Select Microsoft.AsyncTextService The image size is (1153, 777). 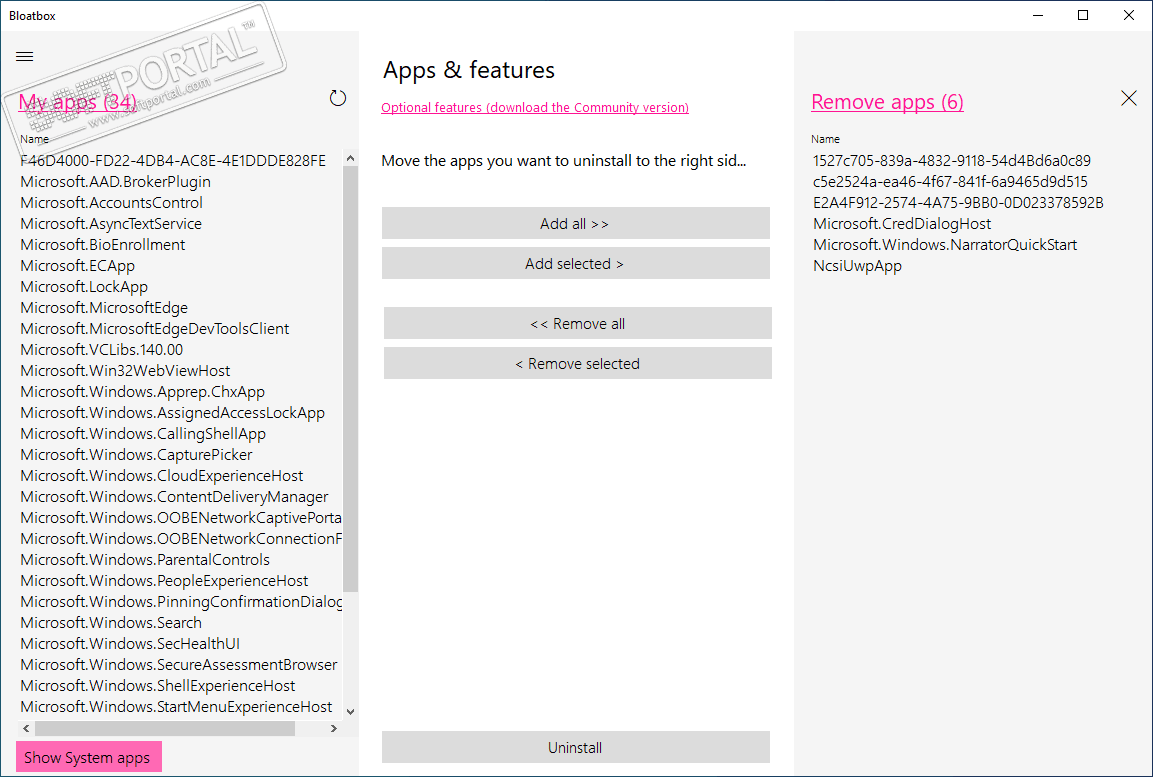click(111, 223)
